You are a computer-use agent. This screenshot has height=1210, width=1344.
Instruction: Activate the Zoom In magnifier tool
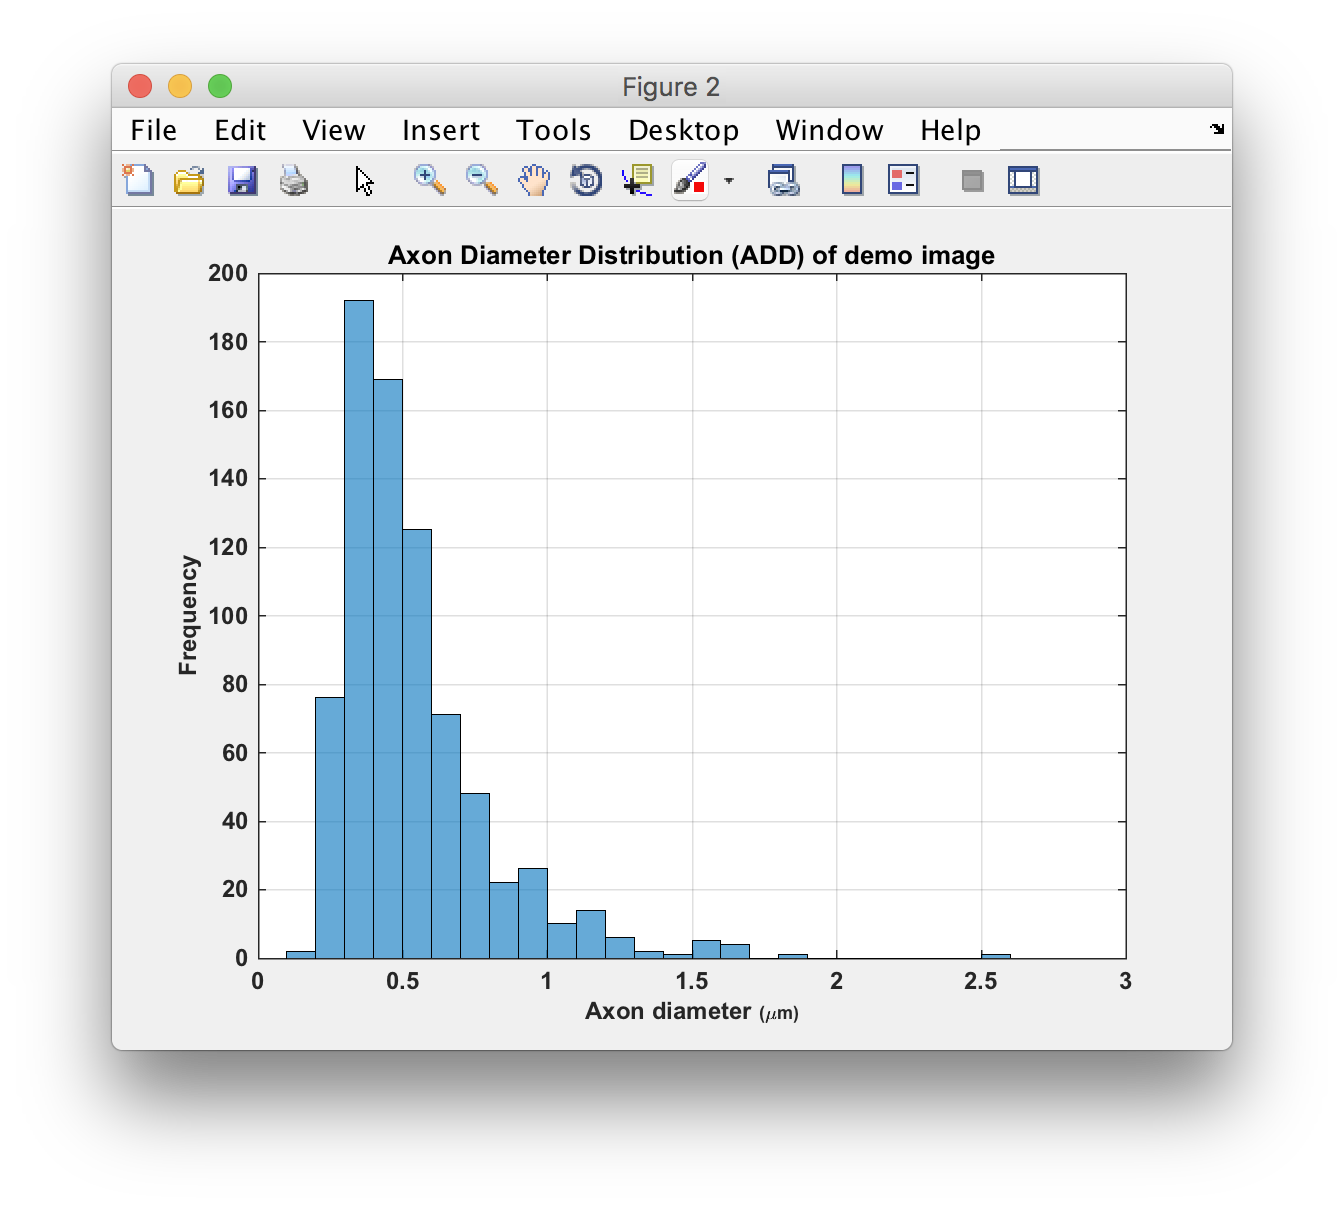point(430,180)
